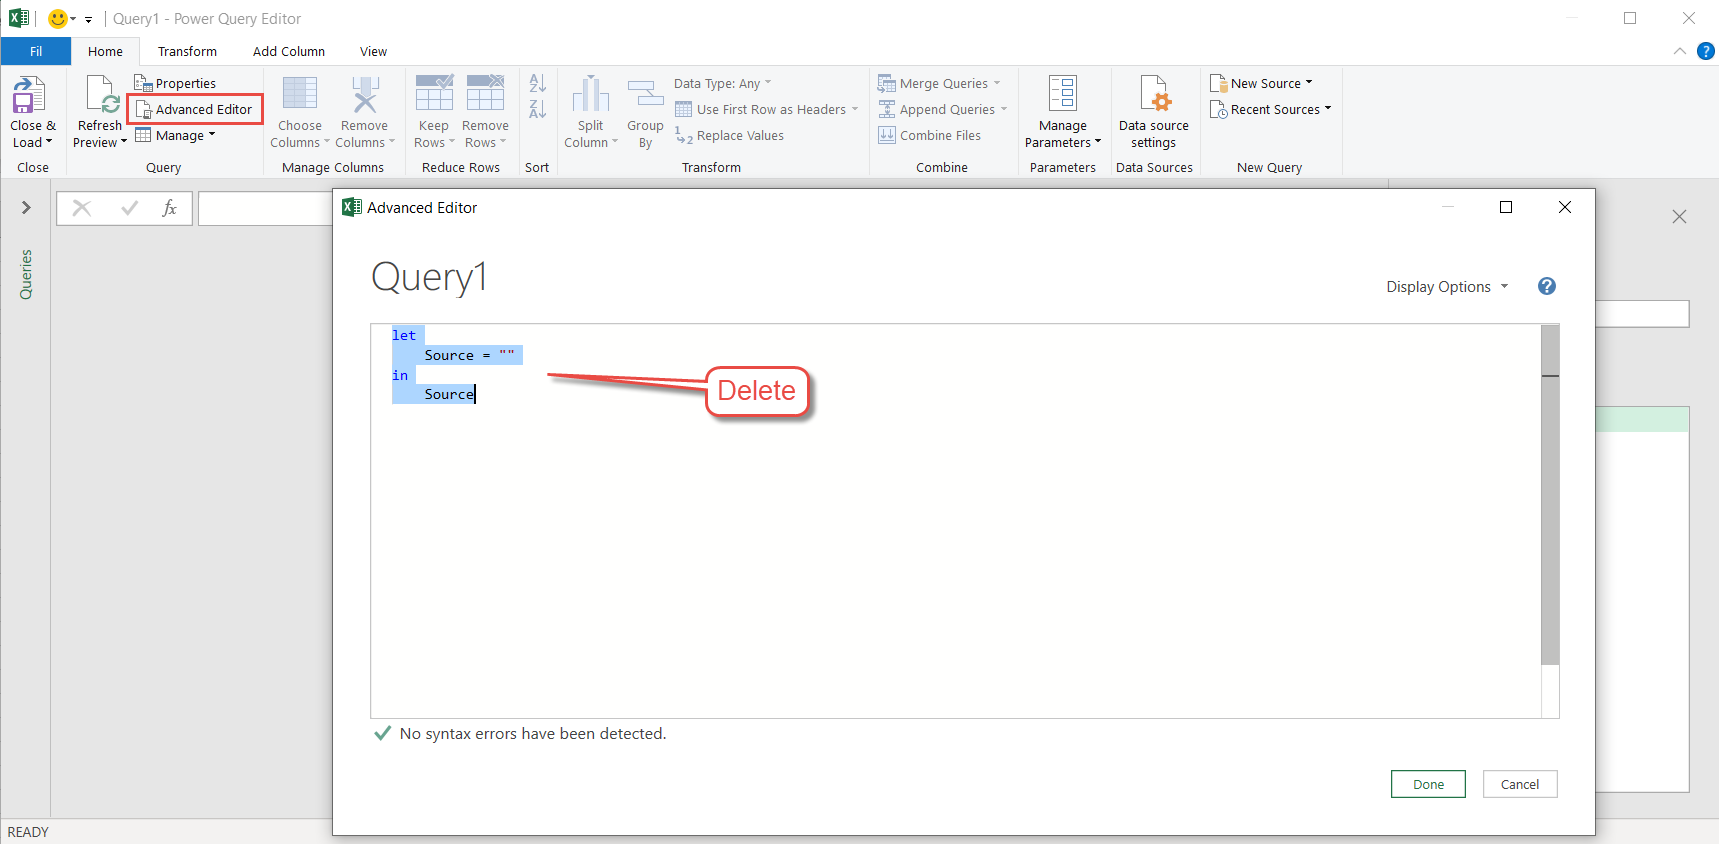The image size is (1719, 844).
Task: Click the Close & Load icon
Action: pyautogui.click(x=29, y=96)
